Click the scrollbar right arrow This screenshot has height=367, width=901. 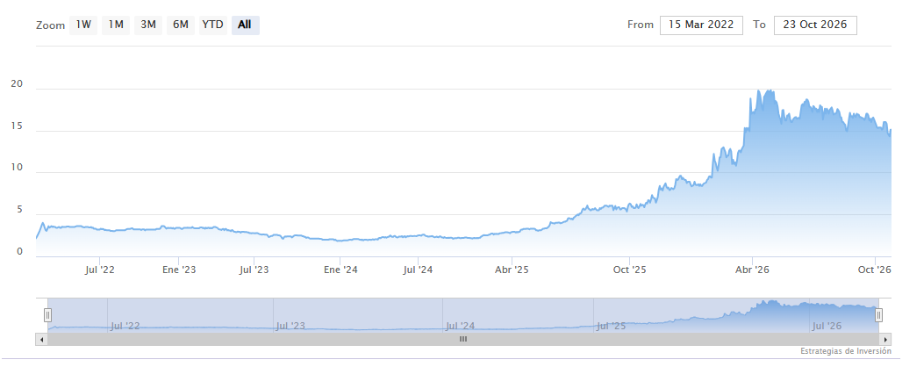885,339
